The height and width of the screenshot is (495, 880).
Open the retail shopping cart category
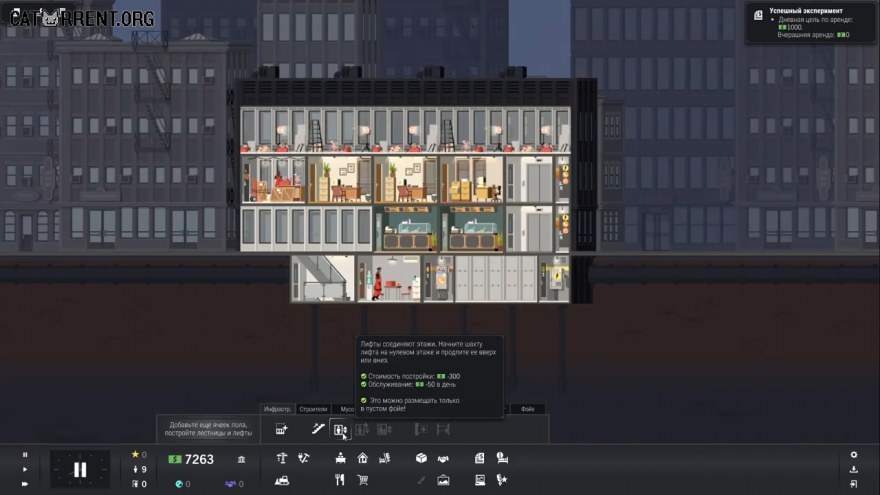(363, 480)
